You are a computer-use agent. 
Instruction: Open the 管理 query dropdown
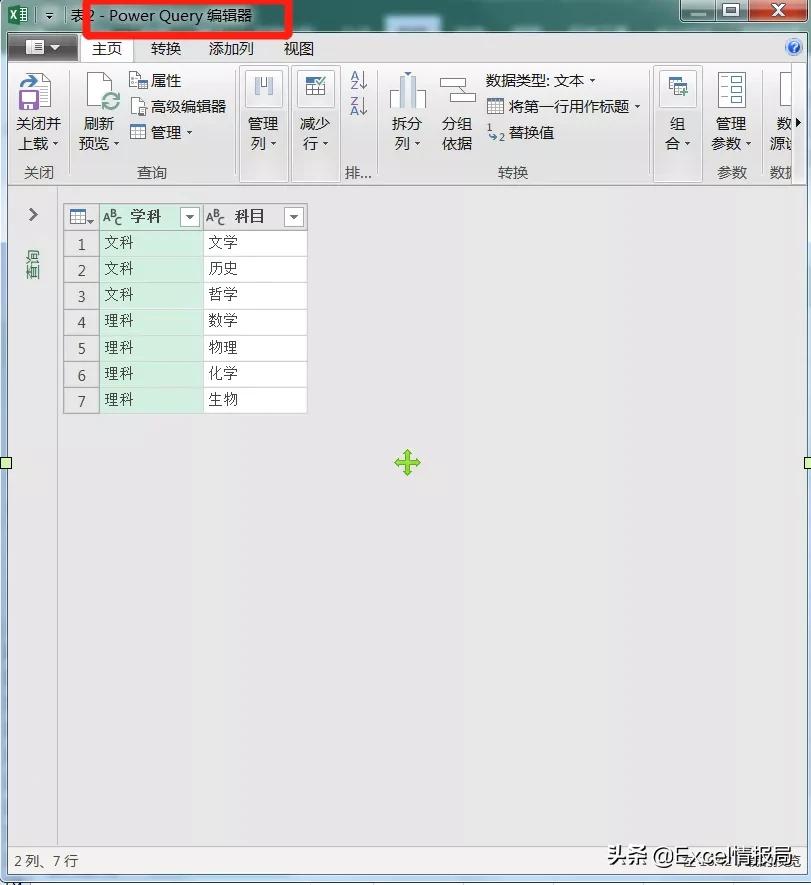click(x=161, y=133)
